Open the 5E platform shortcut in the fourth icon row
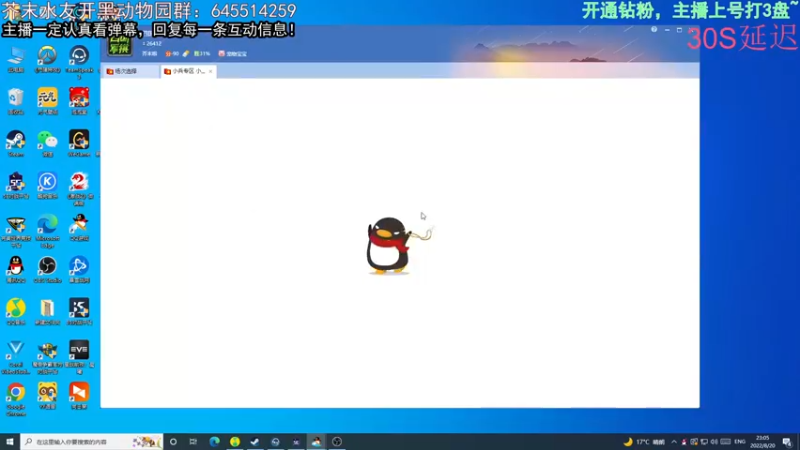 pyautogui.click(x=16, y=184)
